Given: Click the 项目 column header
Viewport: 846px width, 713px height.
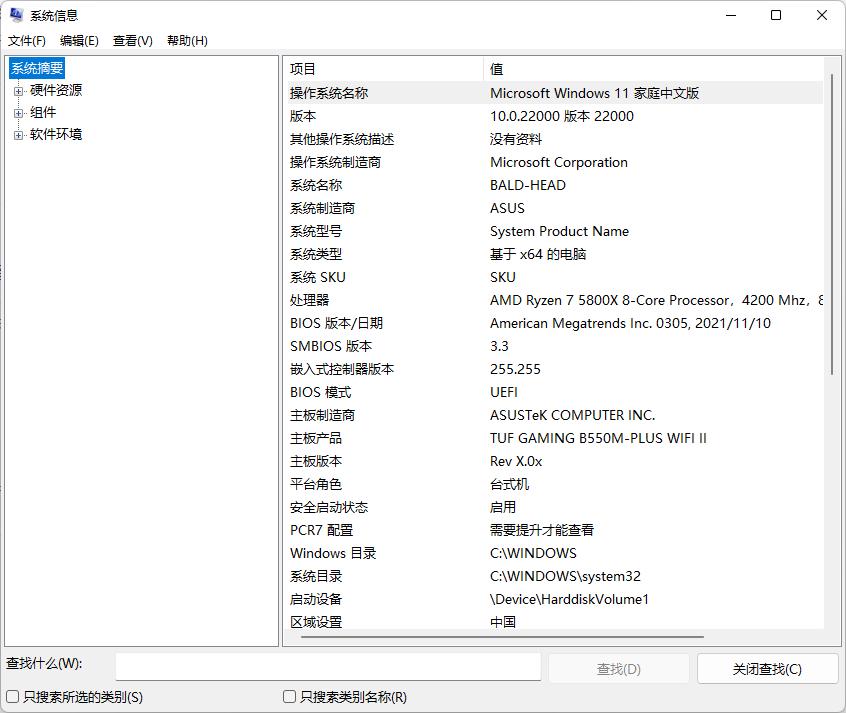Looking at the screenshot, I should pos(383,69).
